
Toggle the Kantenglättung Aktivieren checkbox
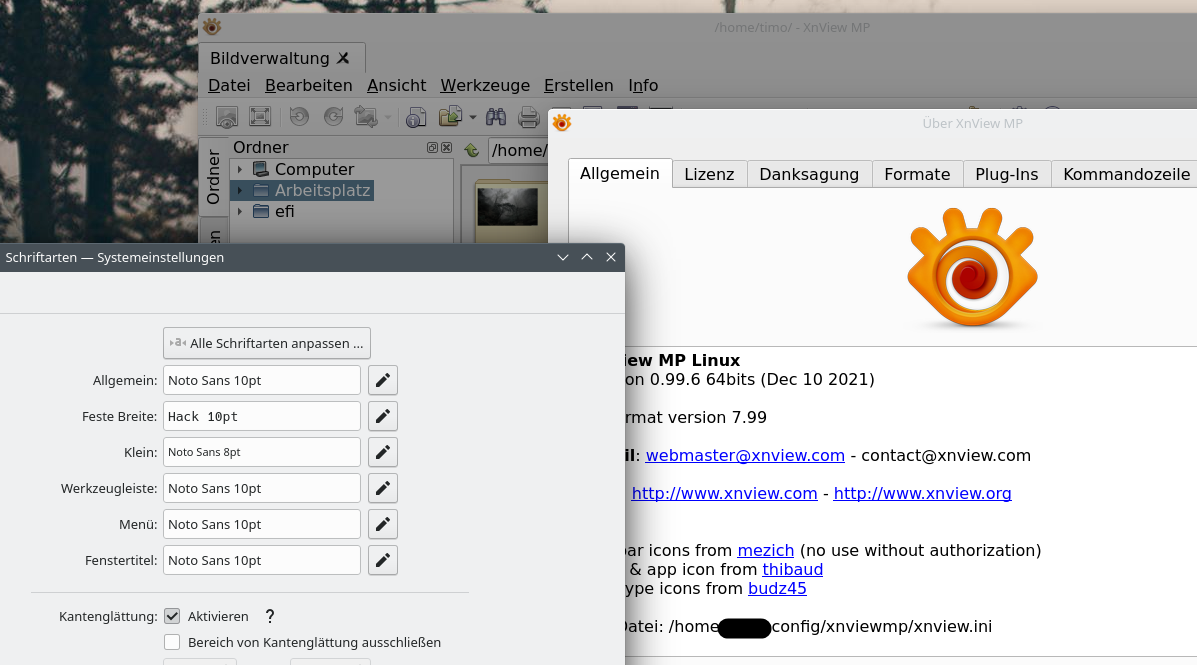pyautogui.click(x=173, y=616)
